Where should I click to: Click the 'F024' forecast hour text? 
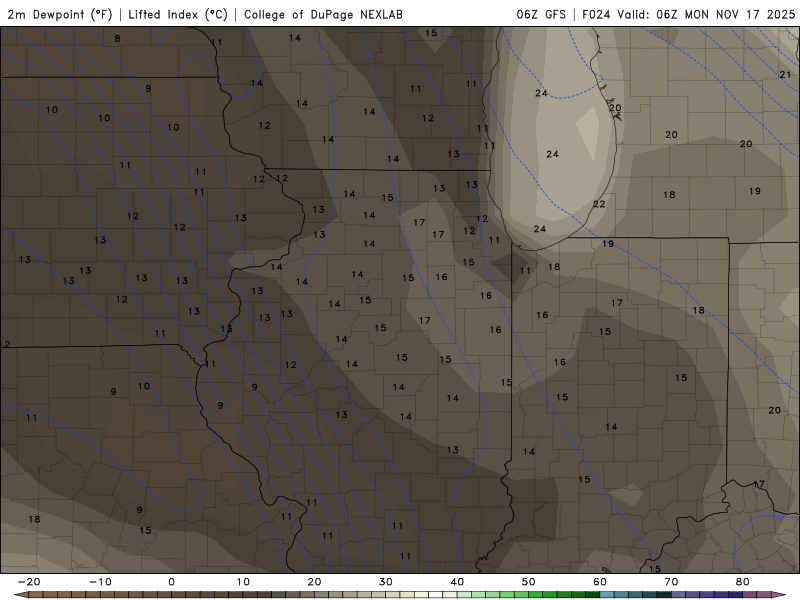click(596, 14)
